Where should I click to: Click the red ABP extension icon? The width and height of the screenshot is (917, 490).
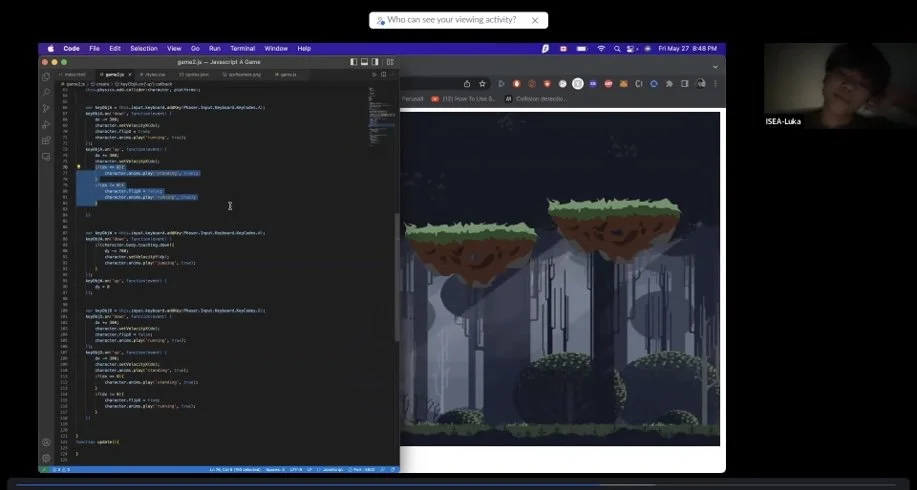608,84
